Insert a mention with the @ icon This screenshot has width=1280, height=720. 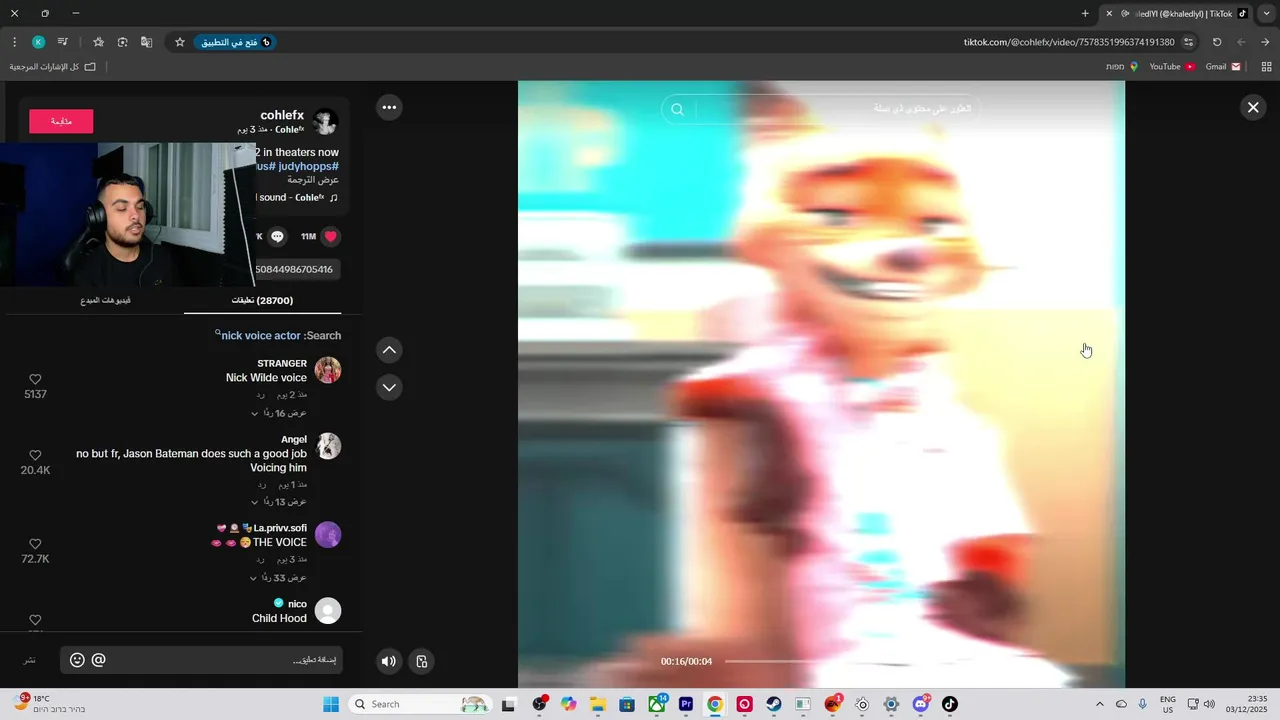[x=98, y=660]
